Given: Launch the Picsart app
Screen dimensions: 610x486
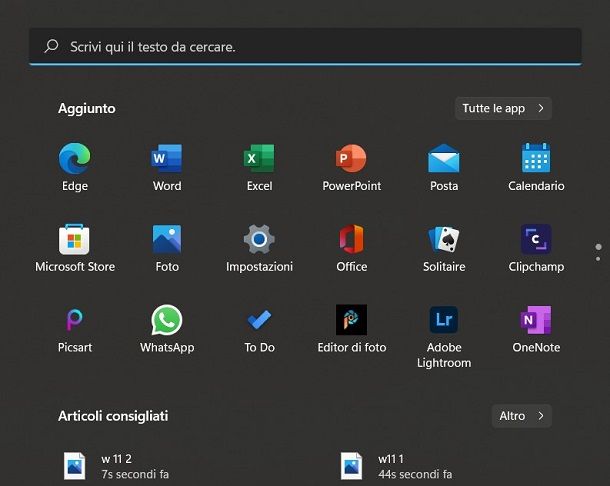Looking at the screenshot, I should coord(75,329).
